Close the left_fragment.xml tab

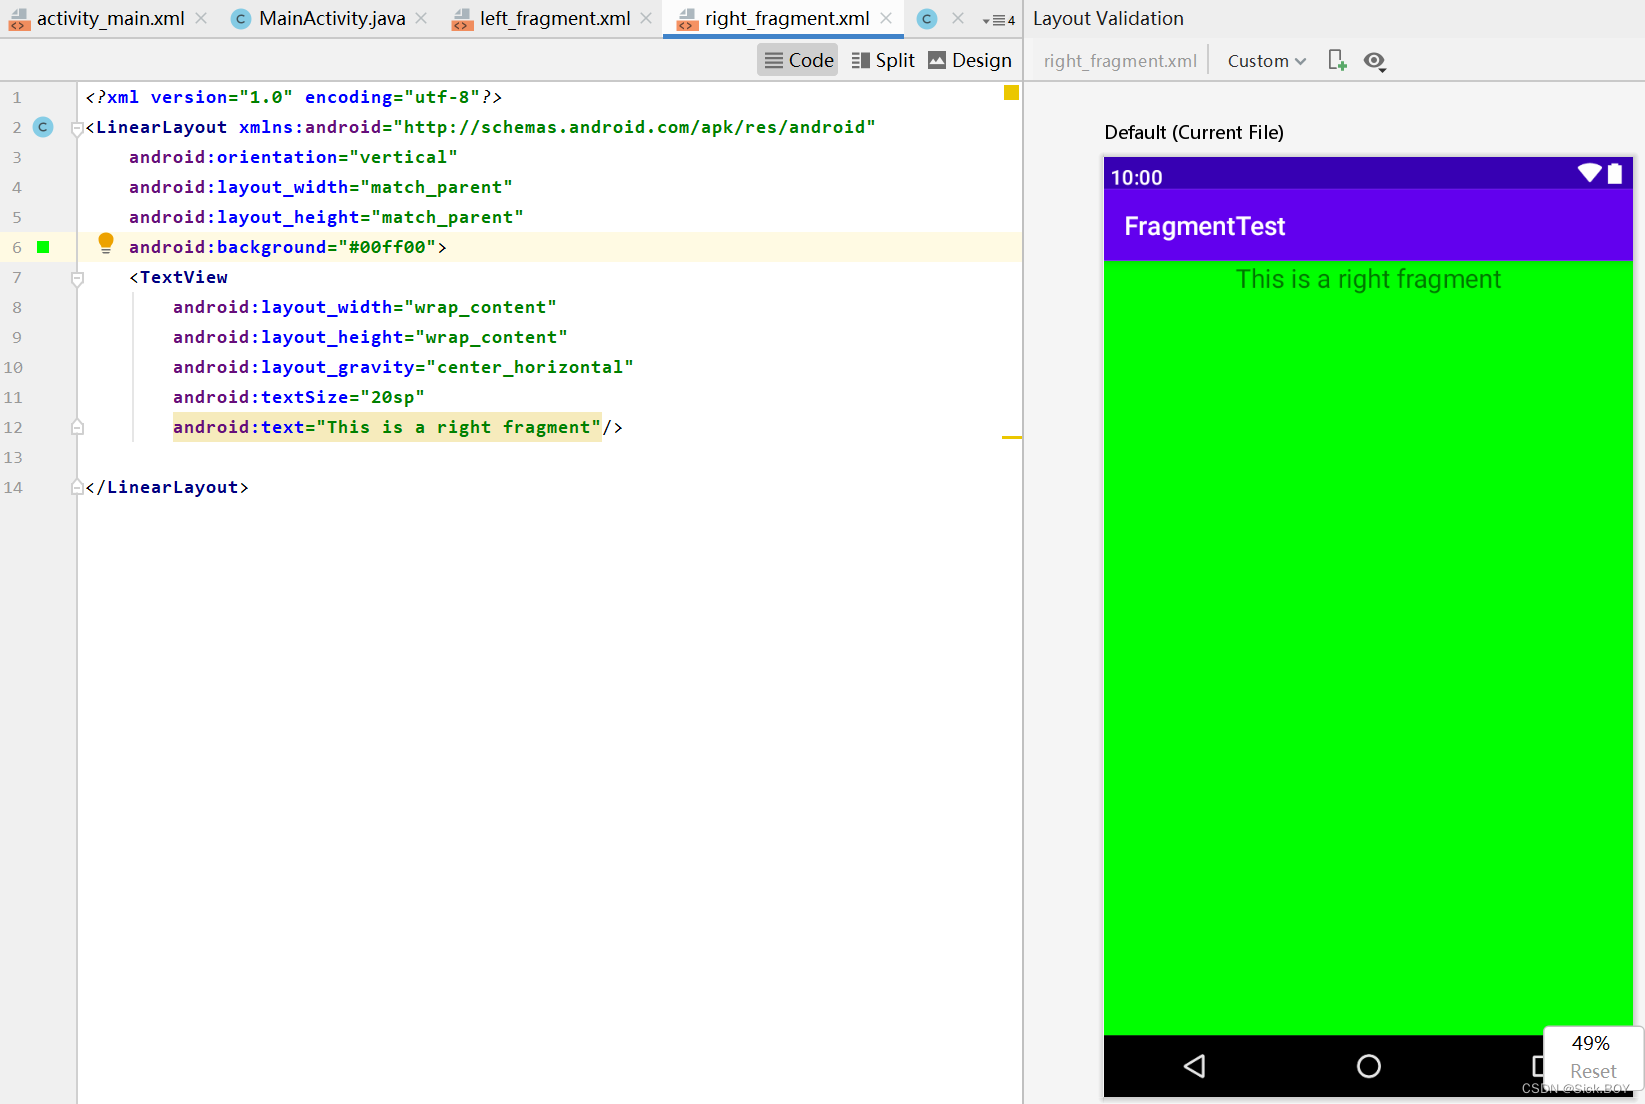coord(647,18)
